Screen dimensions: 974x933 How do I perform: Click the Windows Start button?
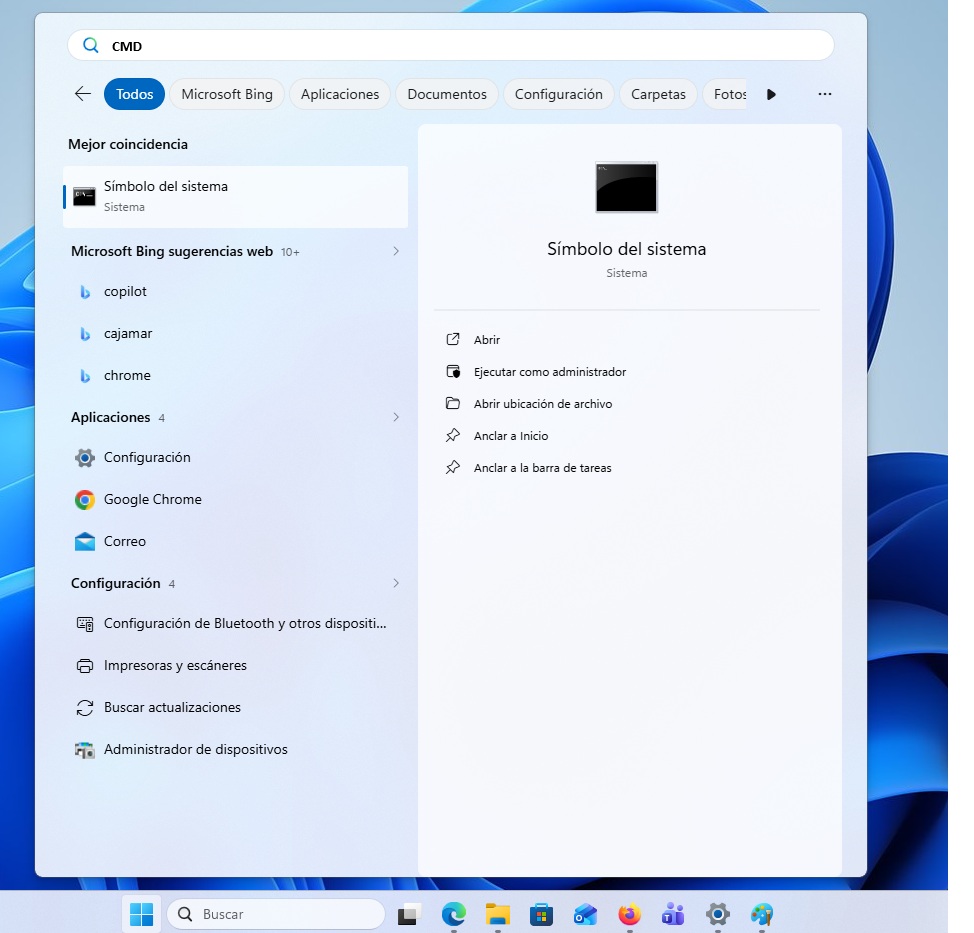(142, 914)
